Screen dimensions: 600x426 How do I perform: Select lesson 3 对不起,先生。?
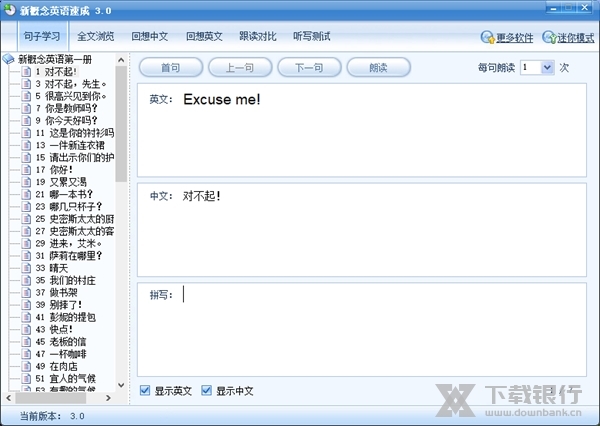tap(71, 84)
